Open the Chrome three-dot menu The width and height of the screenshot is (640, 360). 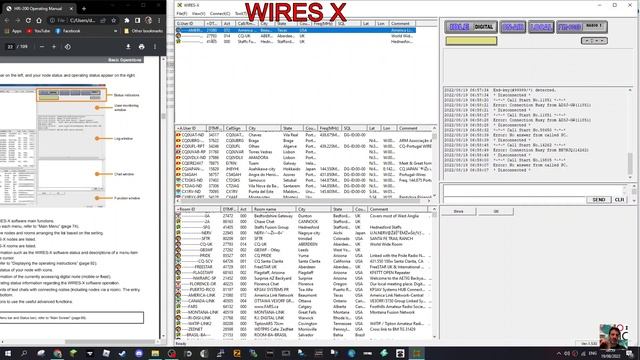(159, 20)
